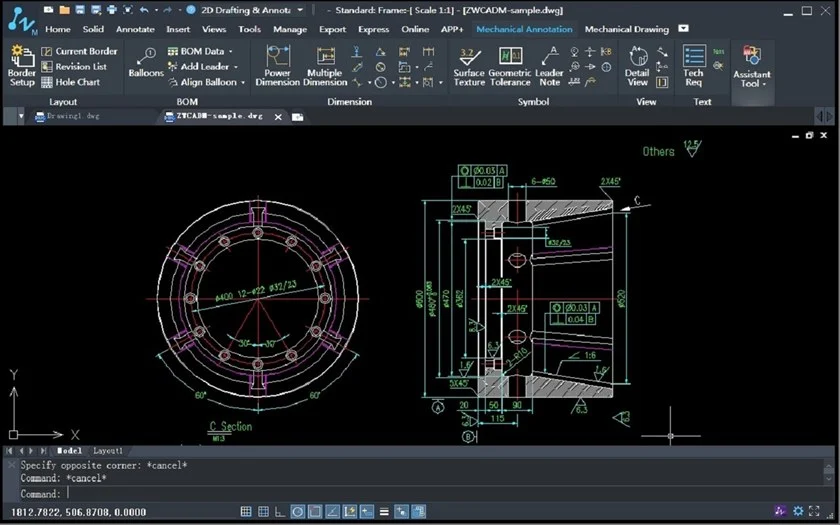Screen dimensions: 840x525
Task: Activate Power Dimension tool
Action: (x=278, y=66)
